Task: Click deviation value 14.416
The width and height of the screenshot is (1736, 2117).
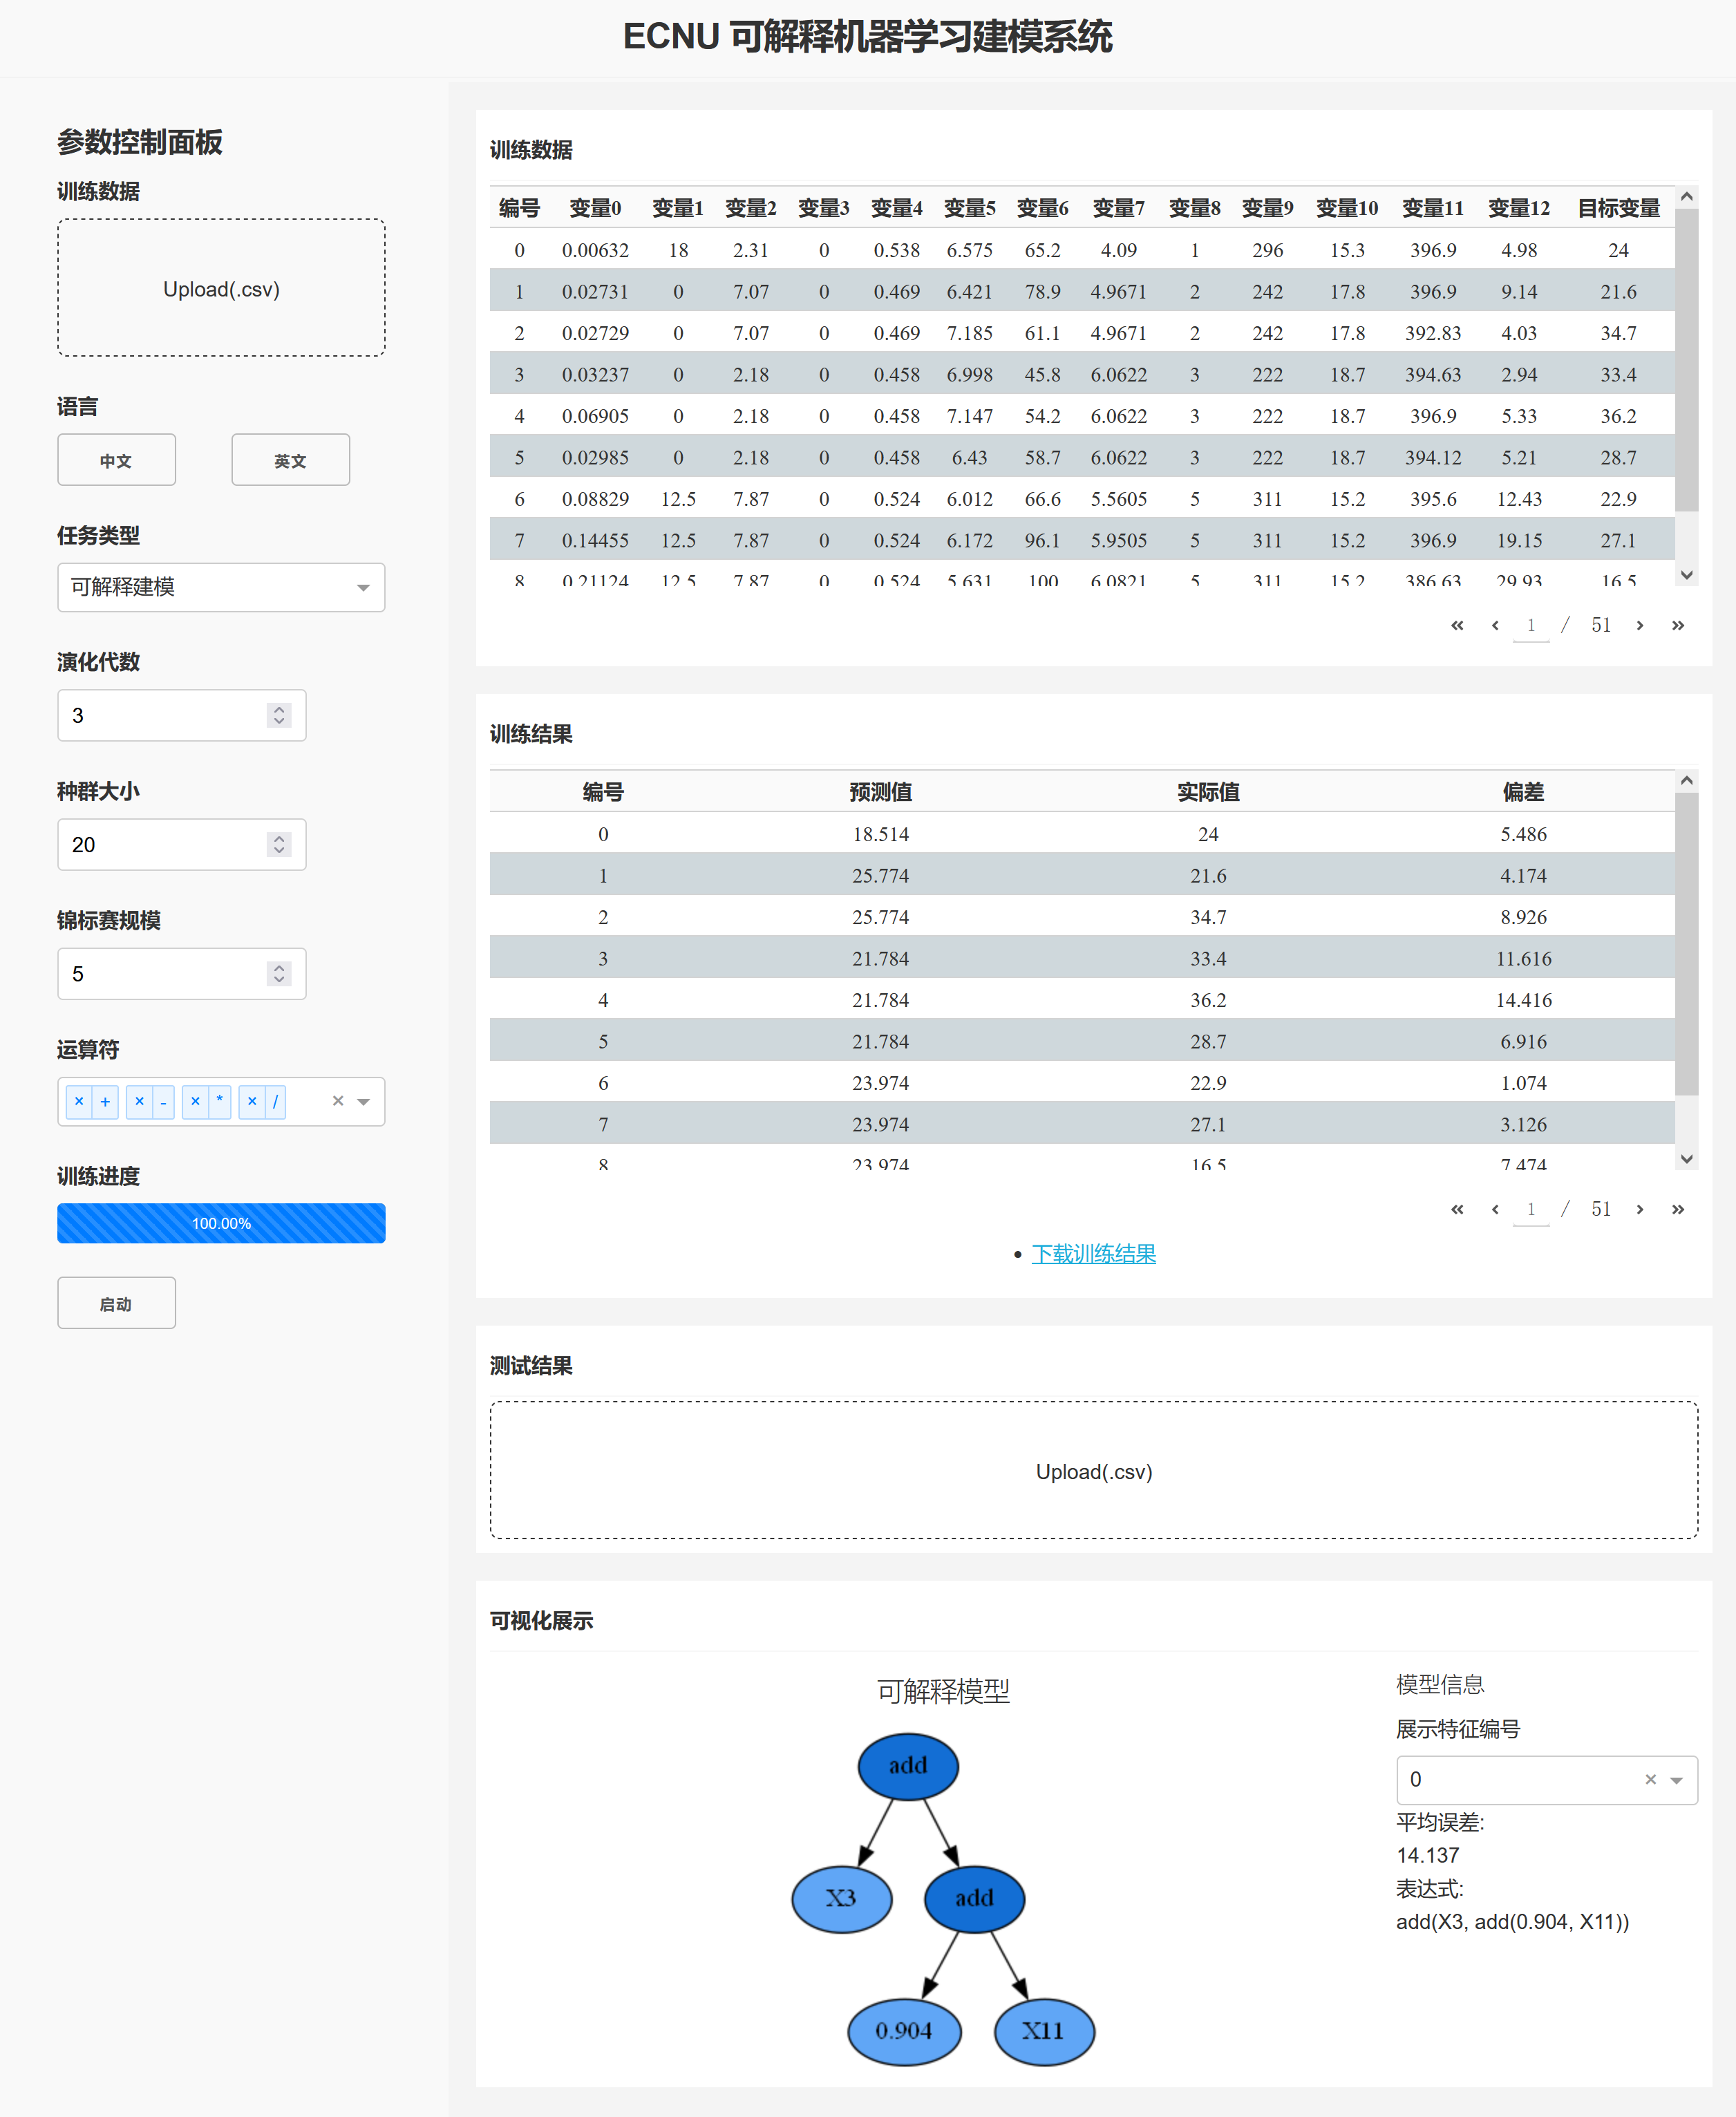Action: pos(1523,1000)
